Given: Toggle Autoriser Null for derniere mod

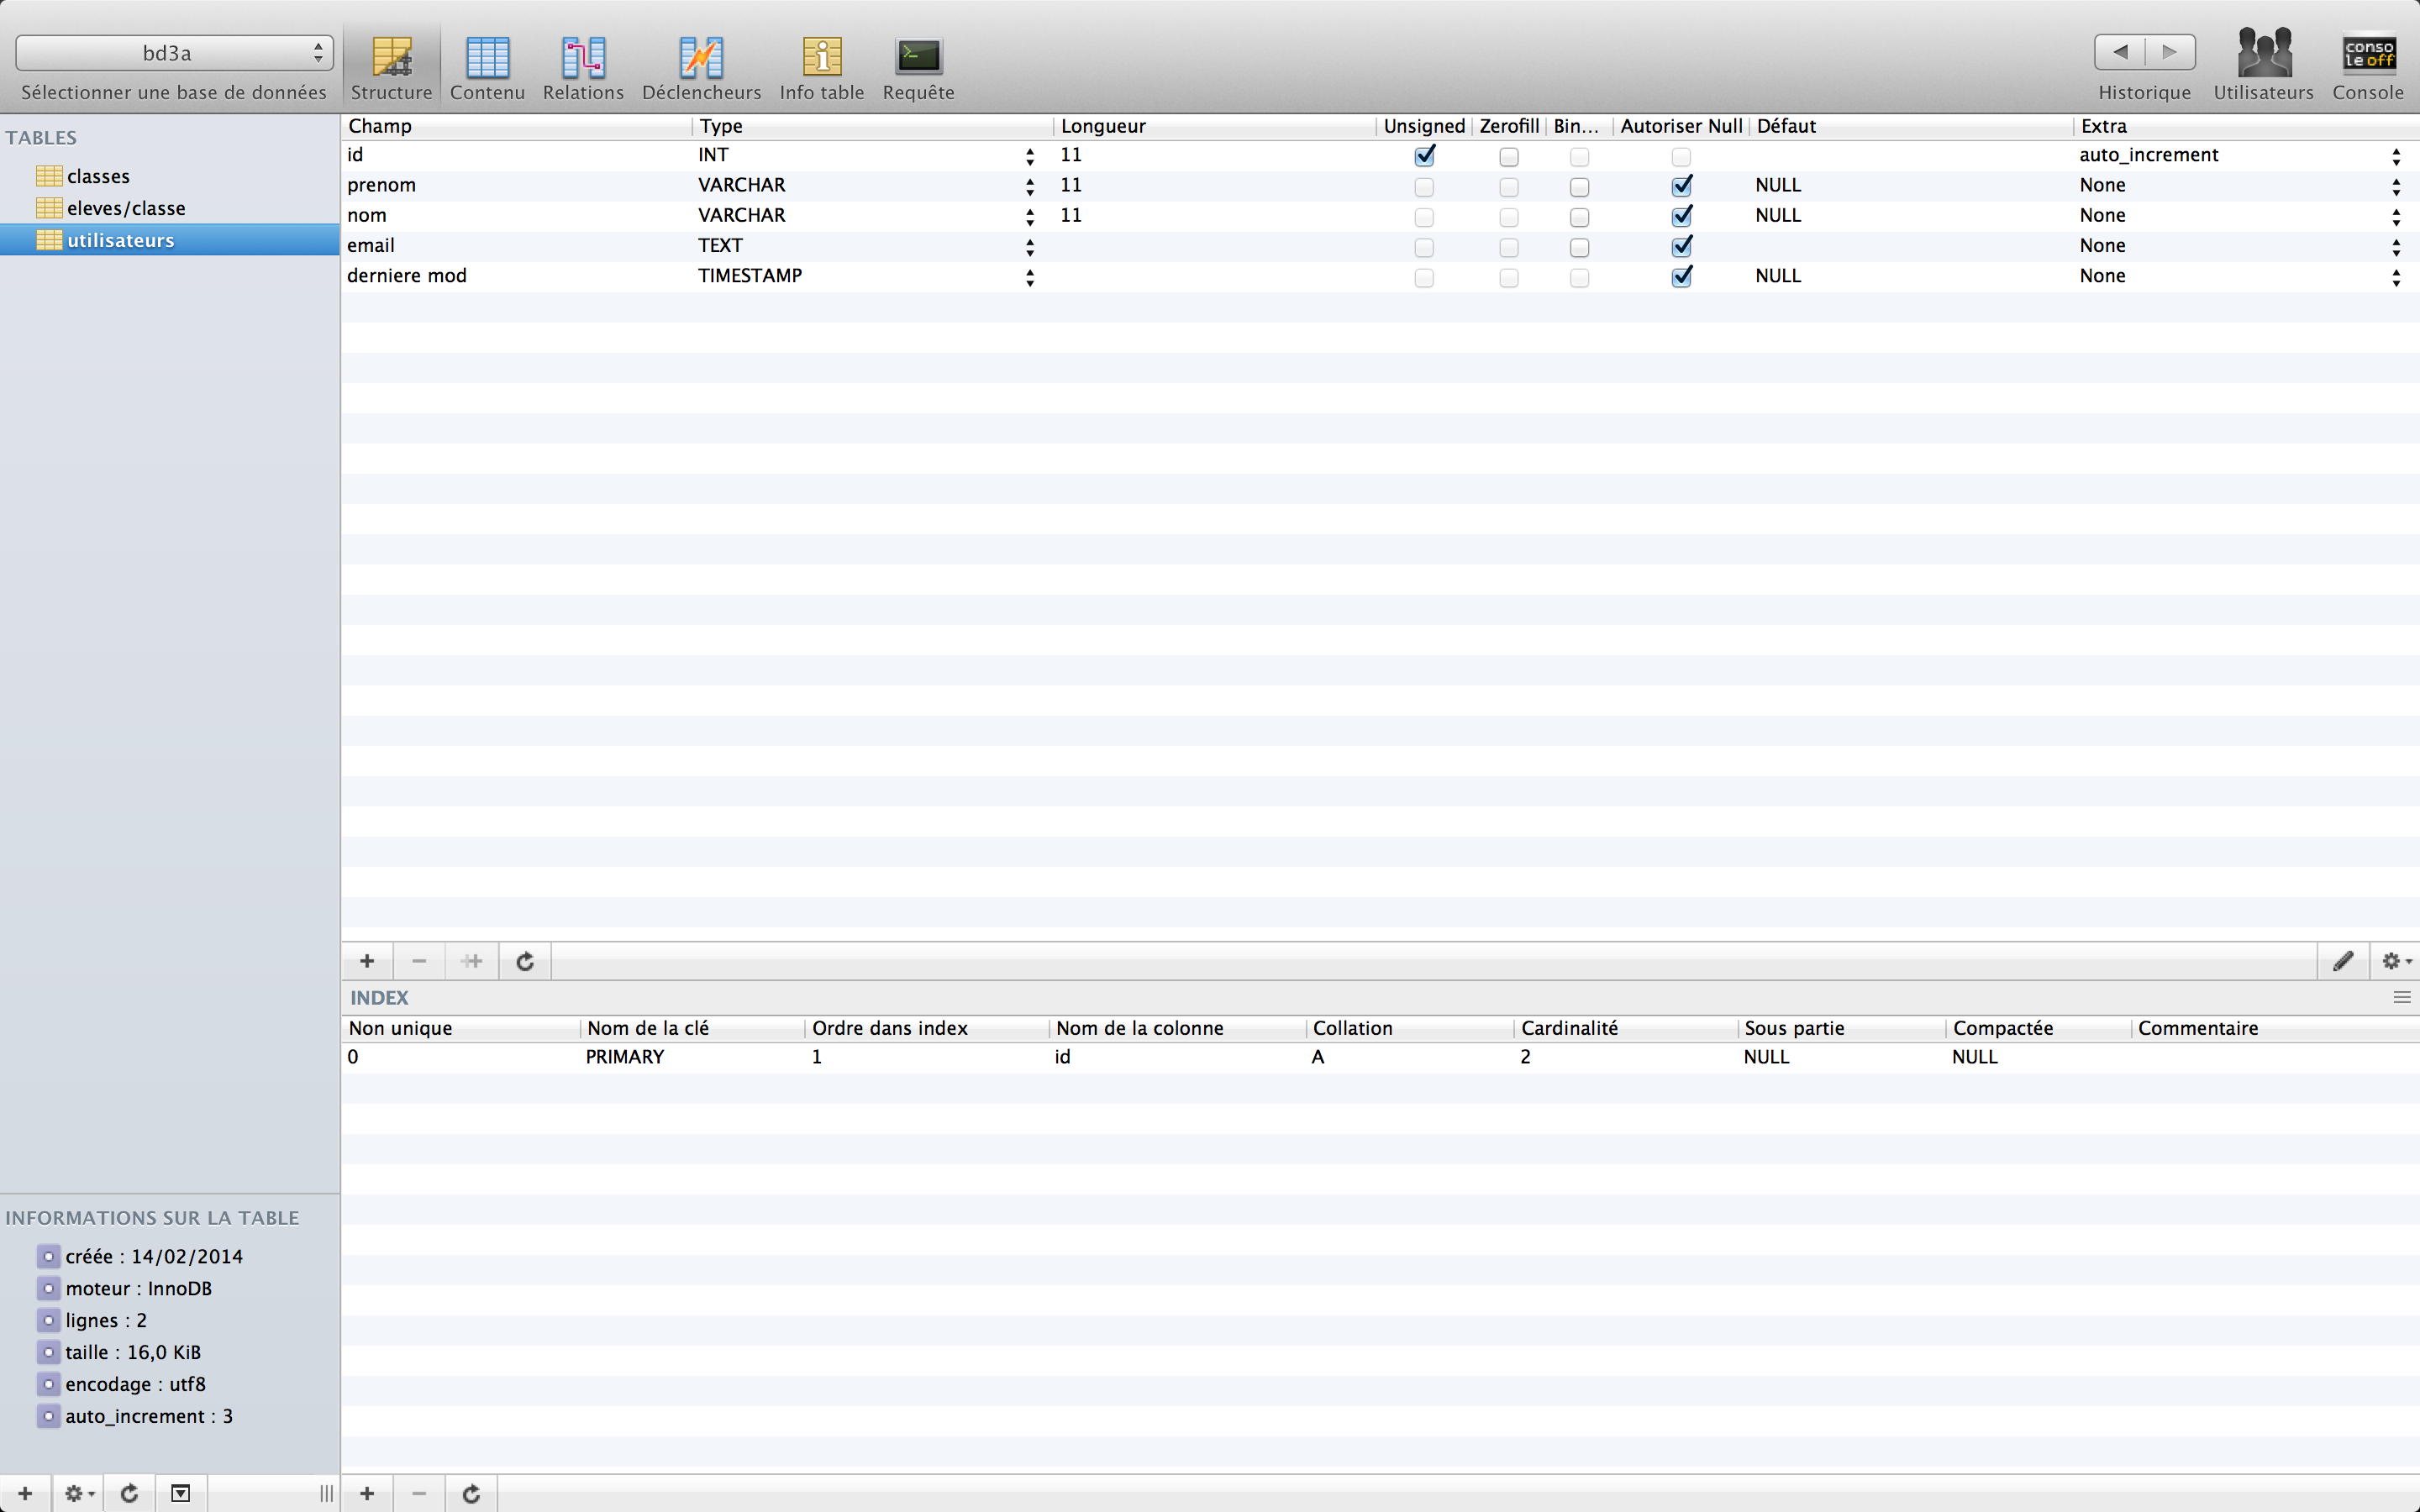Looking at the screenshot, I should pyautogui.click(x=1681, y=276).
